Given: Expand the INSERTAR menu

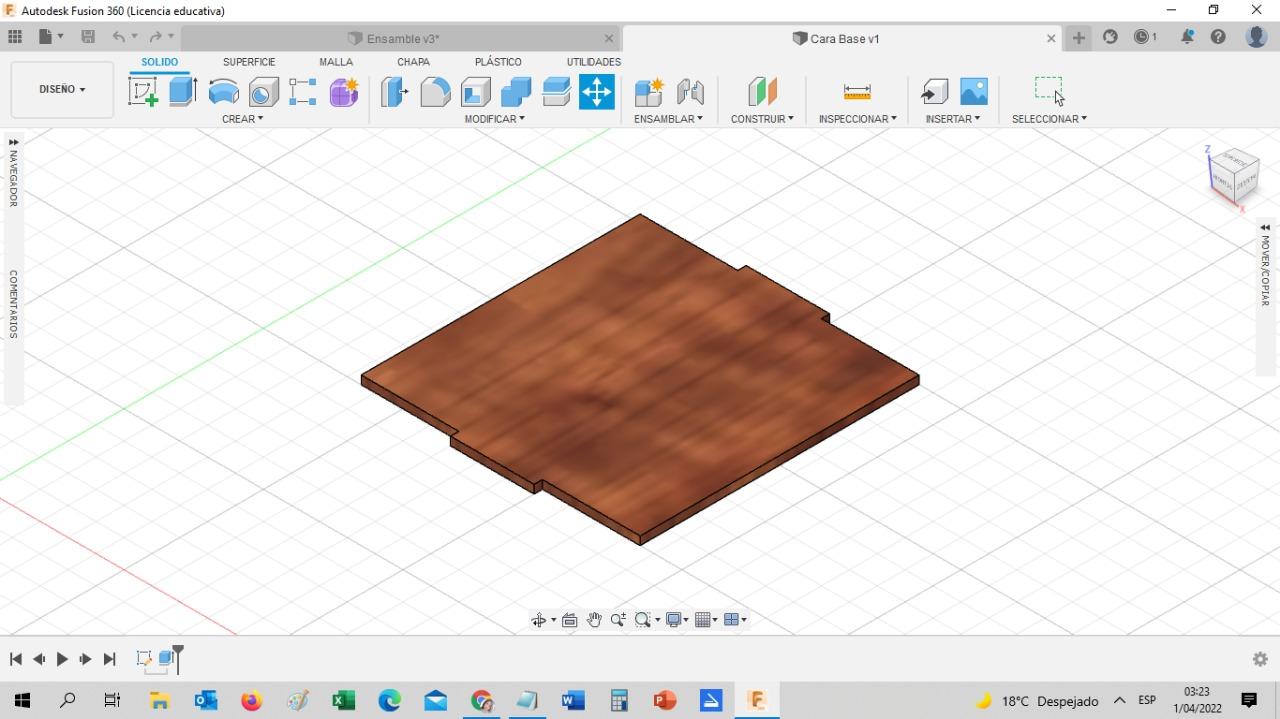Looking at the screenshot, I should click(952, 118).
